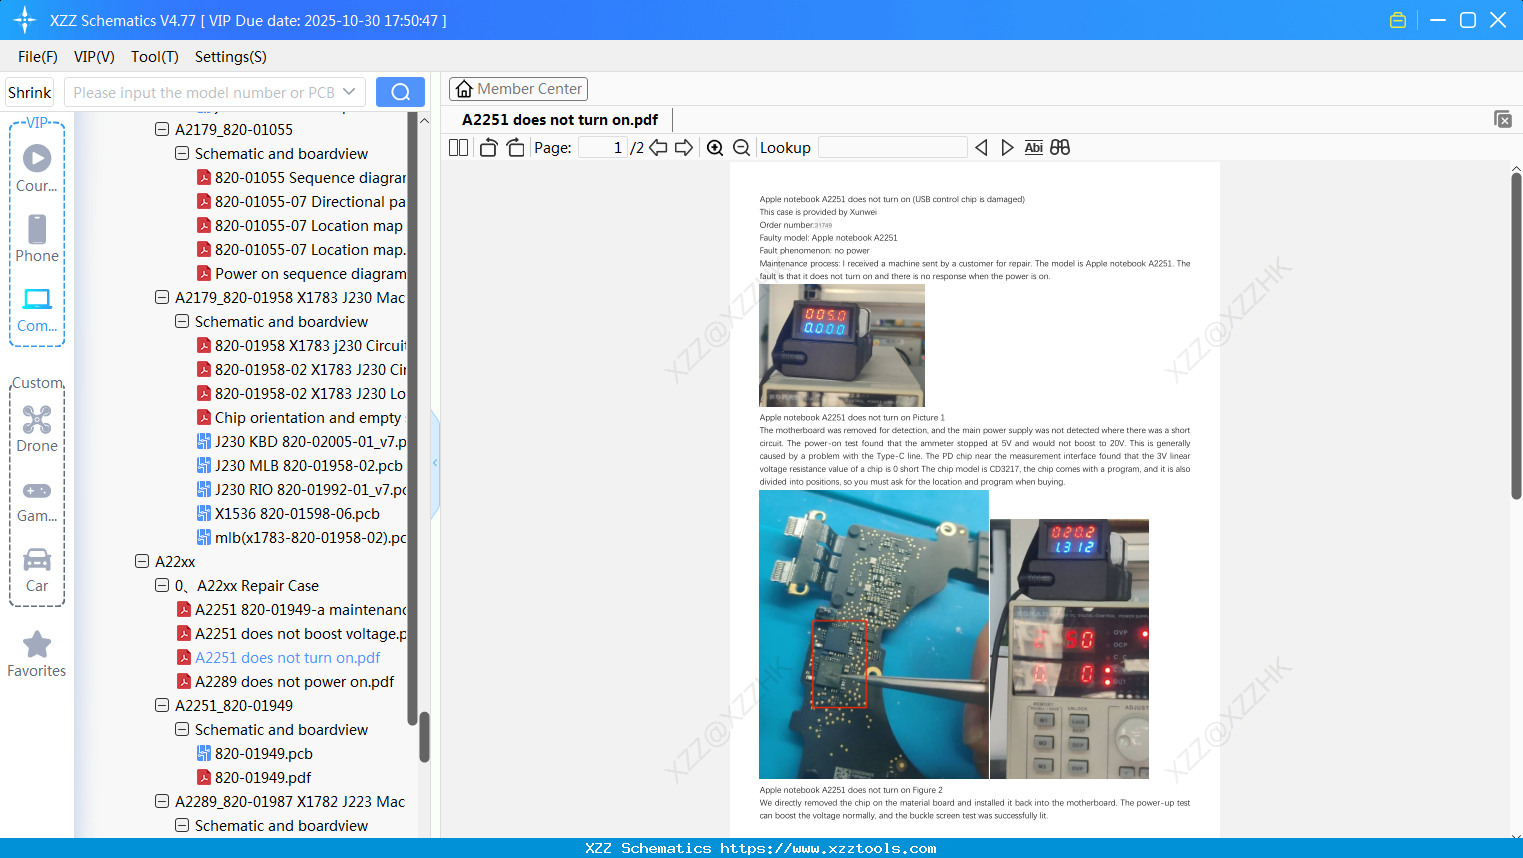The height and width of the screenshot is (858, 1523).
Task: Go to the next page arrow
Action: [684, 148]
